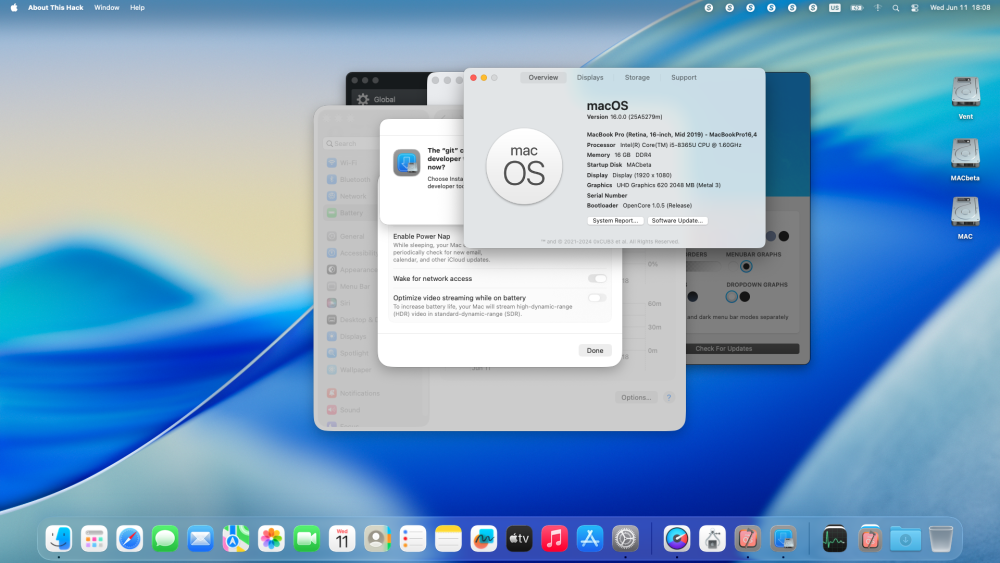Viewport: 1000px width, 563px height.
Task: Click the Software Update button
Action: (x=677, y=221)
